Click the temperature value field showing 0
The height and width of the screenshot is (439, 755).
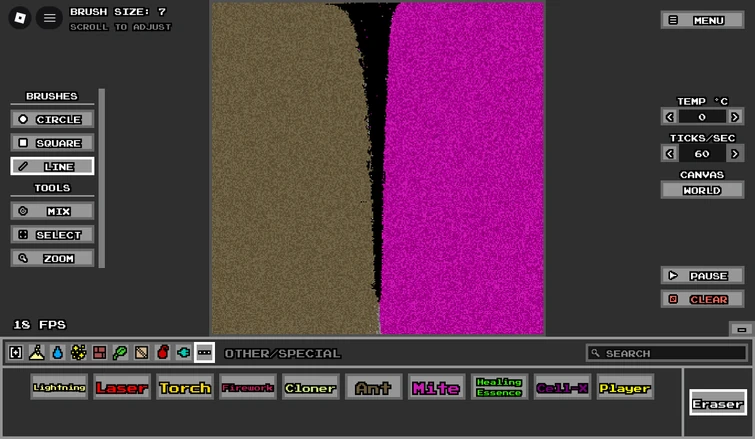[x=702, y=116]
